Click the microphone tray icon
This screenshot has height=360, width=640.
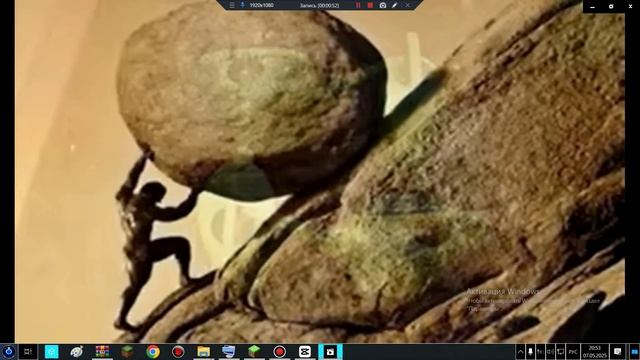click(530, 351)
